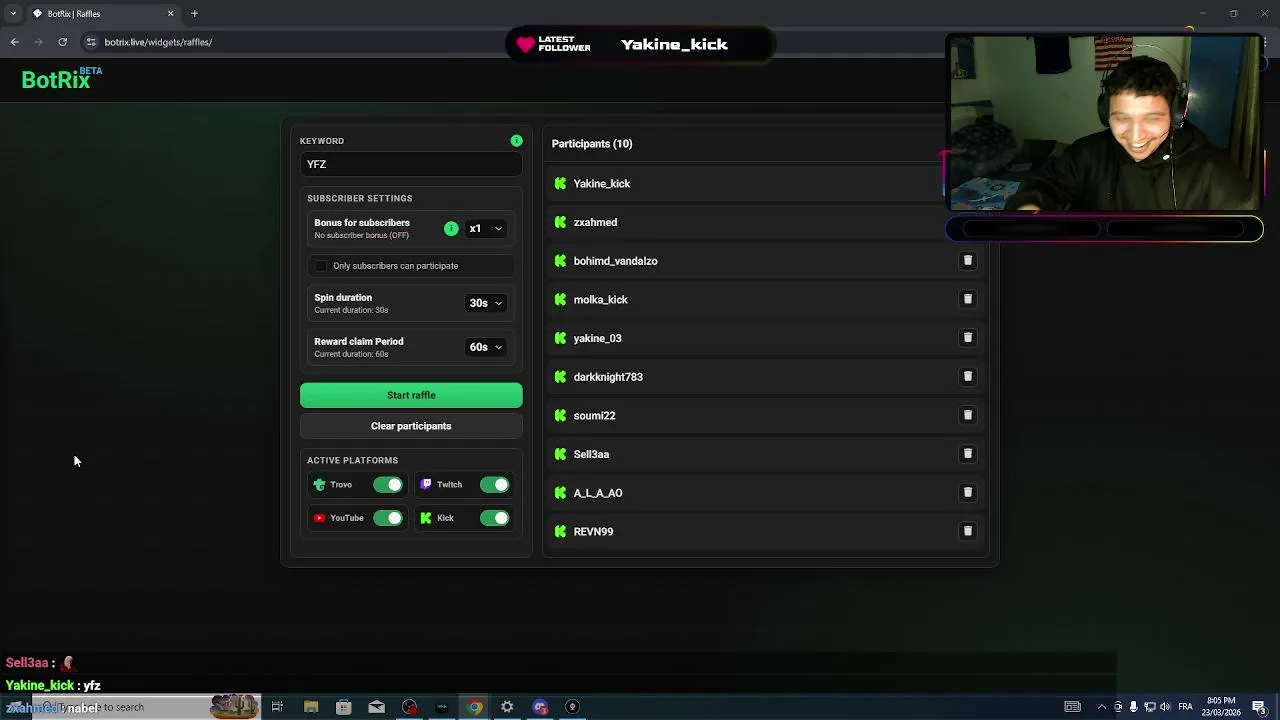This screenshot has width=1280, height=720.
Task: Open the clock showing 8:05 PM
Action: 1221,707
